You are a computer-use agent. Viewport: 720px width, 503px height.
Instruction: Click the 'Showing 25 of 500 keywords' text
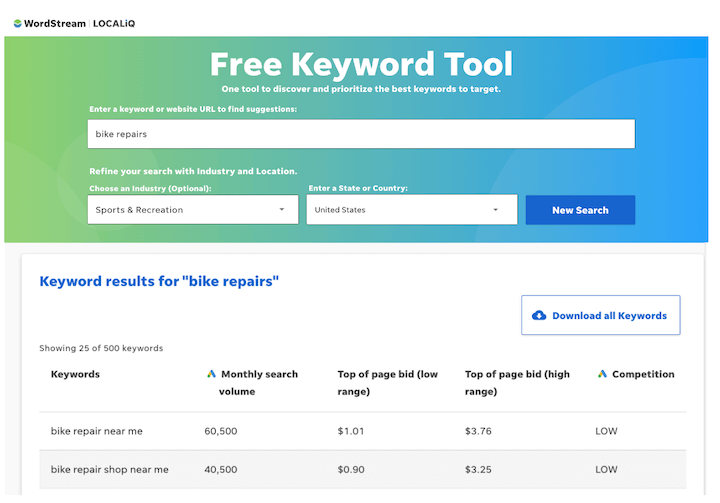click(x=101, y=348)
